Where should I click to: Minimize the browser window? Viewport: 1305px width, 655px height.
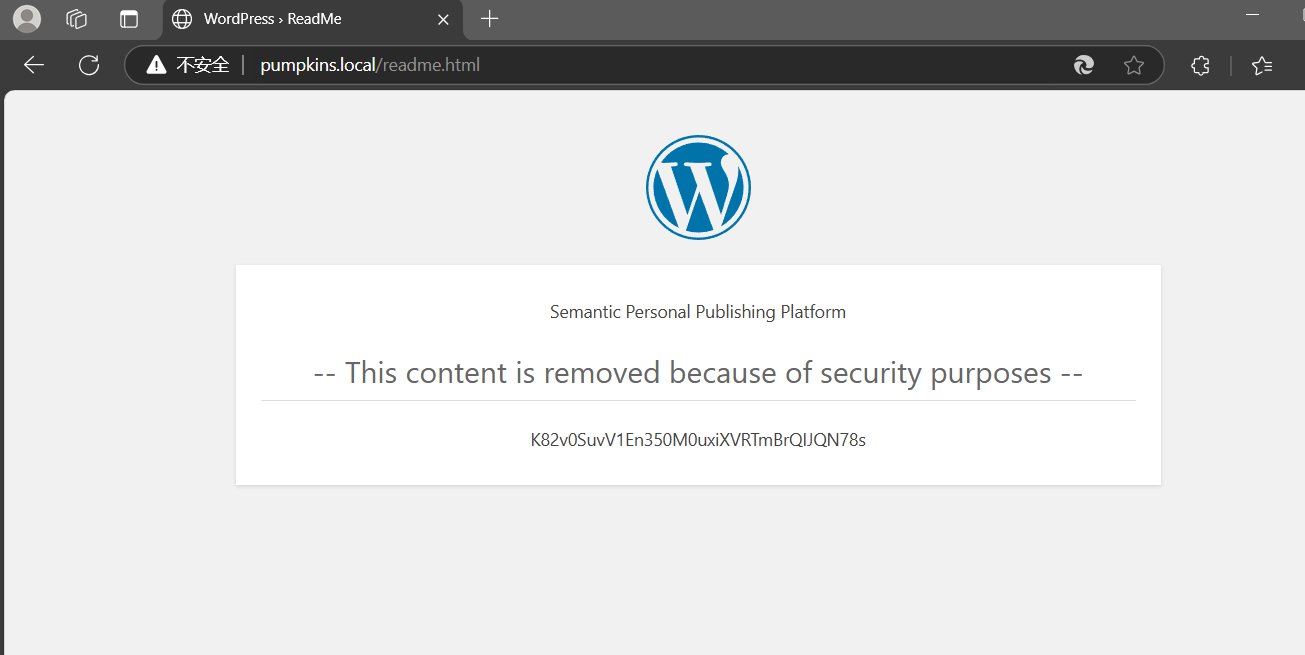(x=1255, y=14)
